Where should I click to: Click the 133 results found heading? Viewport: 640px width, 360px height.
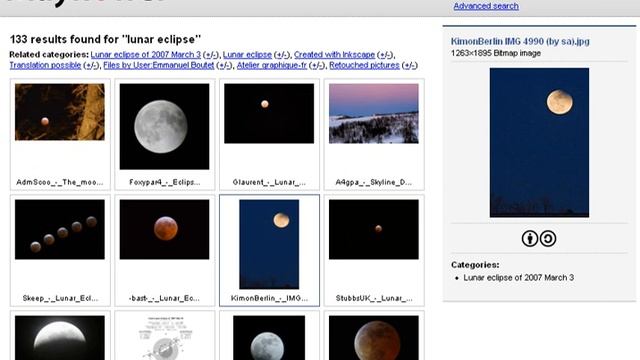pos(105,39)
